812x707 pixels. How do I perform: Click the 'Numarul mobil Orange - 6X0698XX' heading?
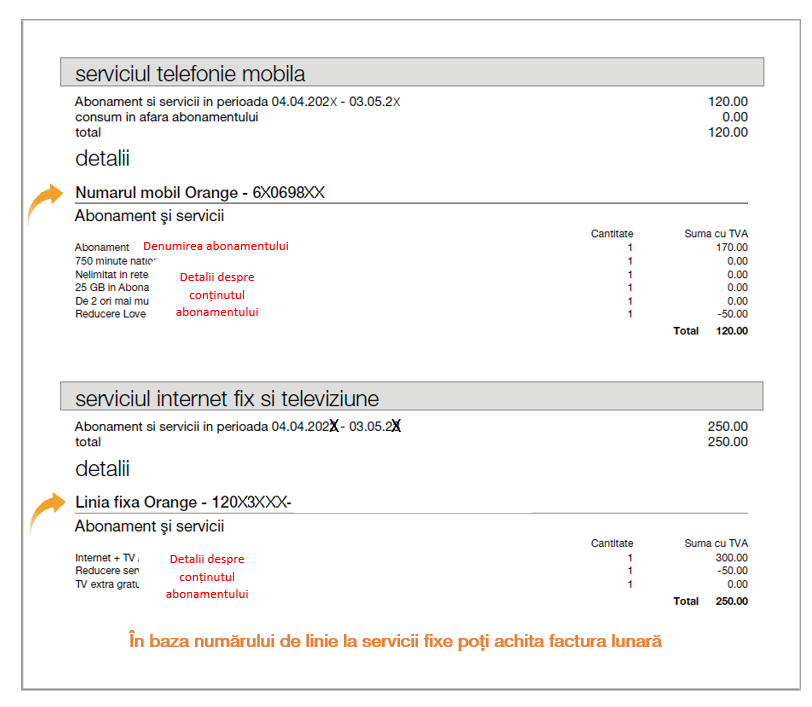[200, 192]
